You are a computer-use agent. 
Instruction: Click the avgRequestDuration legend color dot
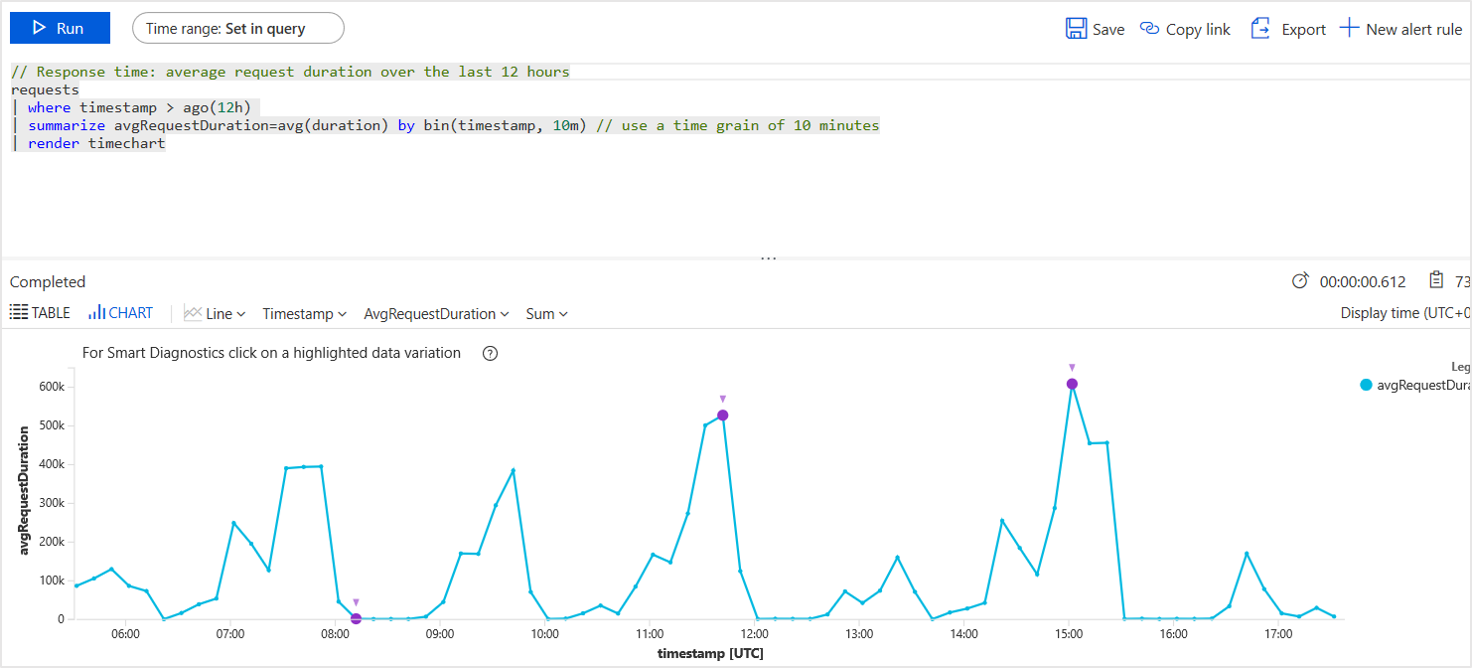point(1366,385)
